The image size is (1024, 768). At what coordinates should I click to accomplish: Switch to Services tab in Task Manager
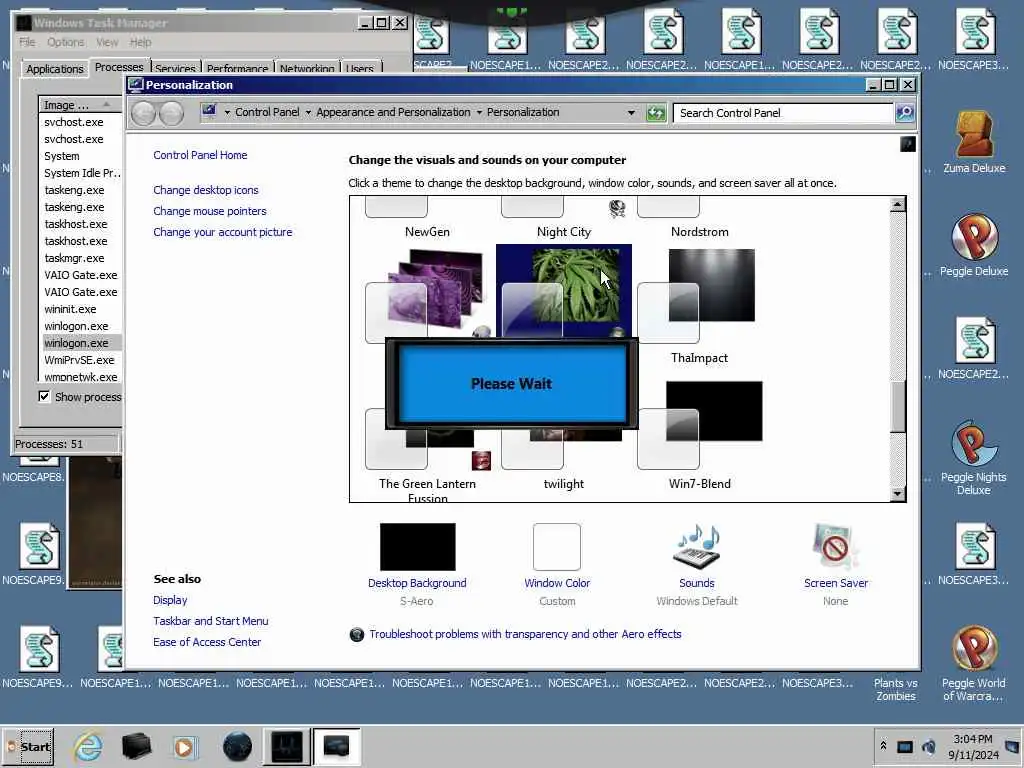[175, 69]
